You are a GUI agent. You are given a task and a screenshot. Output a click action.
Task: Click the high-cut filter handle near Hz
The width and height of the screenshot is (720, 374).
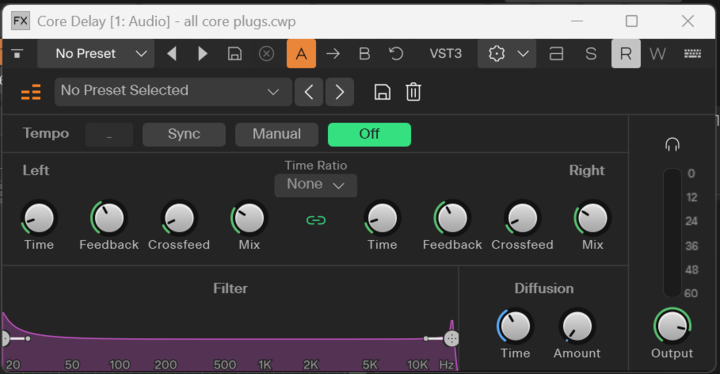(451, 339)
